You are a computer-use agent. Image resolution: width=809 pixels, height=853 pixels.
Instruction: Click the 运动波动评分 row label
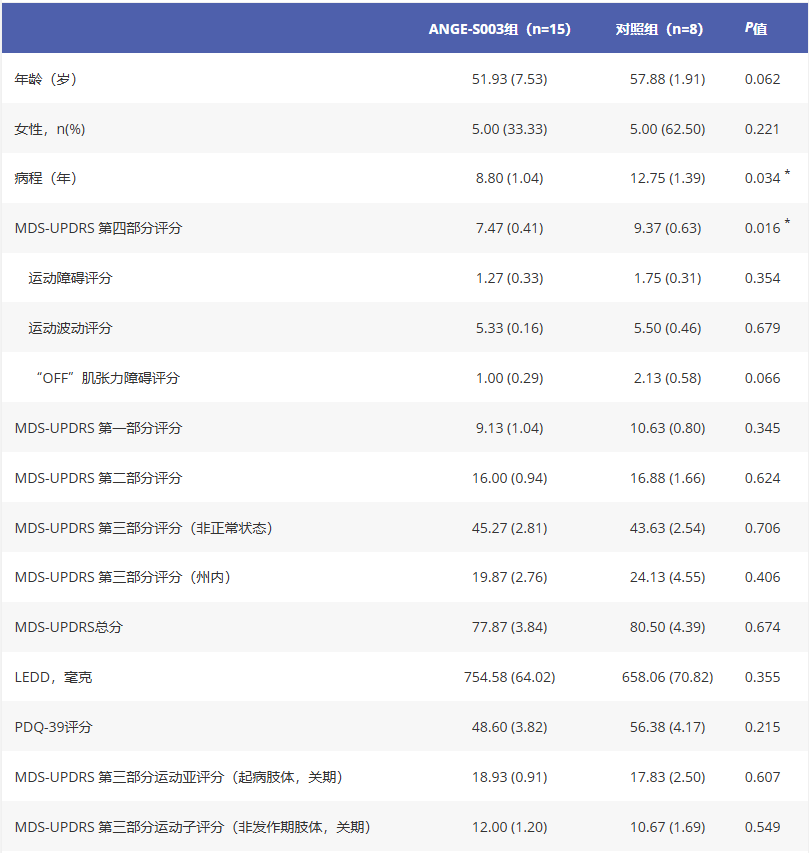click(x=70, y=329)
